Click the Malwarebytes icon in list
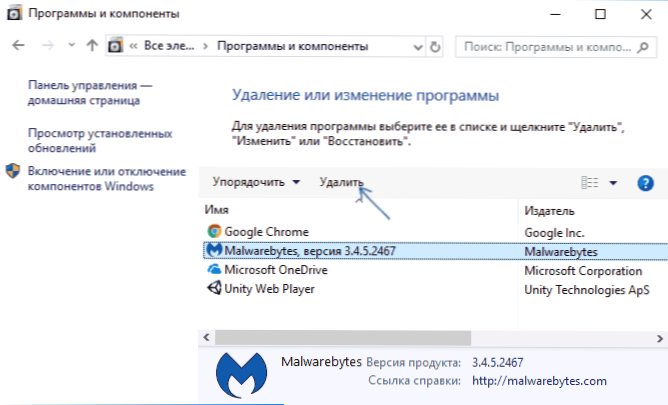 (x=214, y=250)
